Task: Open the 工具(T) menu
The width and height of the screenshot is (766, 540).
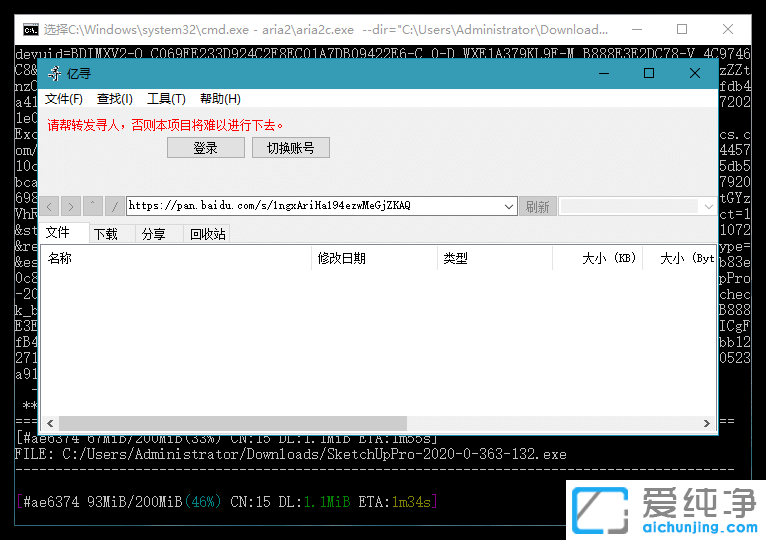Action: 166,99
